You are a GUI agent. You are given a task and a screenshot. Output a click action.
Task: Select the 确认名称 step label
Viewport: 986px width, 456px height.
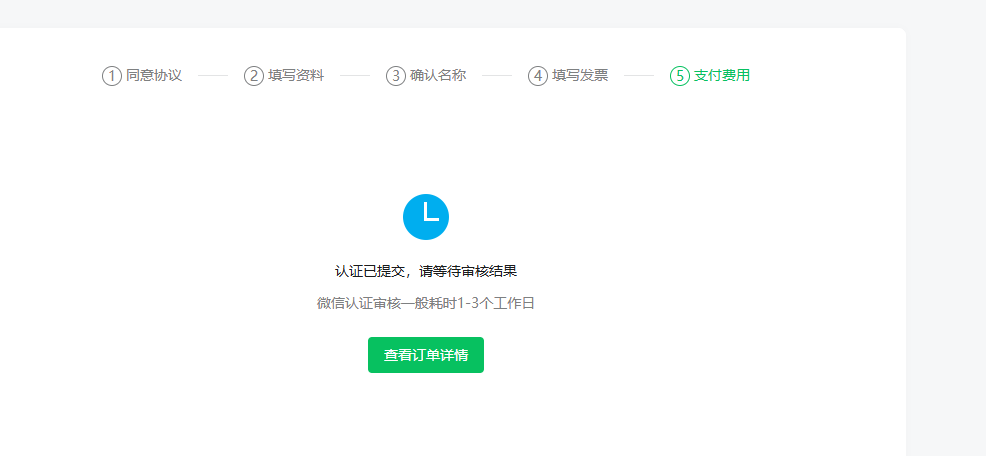(438, 76)
